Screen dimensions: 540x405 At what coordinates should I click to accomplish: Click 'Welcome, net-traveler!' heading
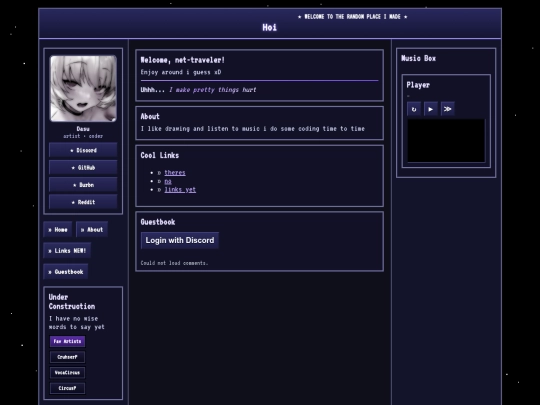tap(183, 60)
